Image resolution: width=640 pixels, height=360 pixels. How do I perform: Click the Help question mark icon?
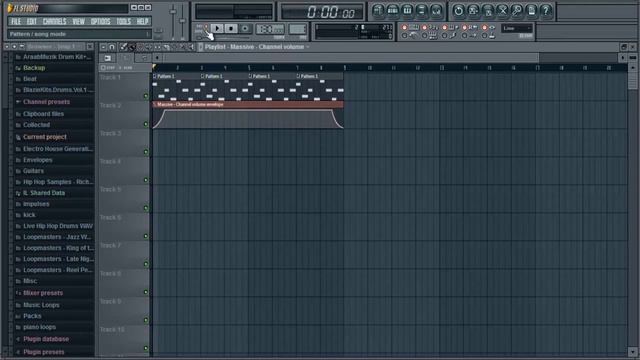[546, 11]
